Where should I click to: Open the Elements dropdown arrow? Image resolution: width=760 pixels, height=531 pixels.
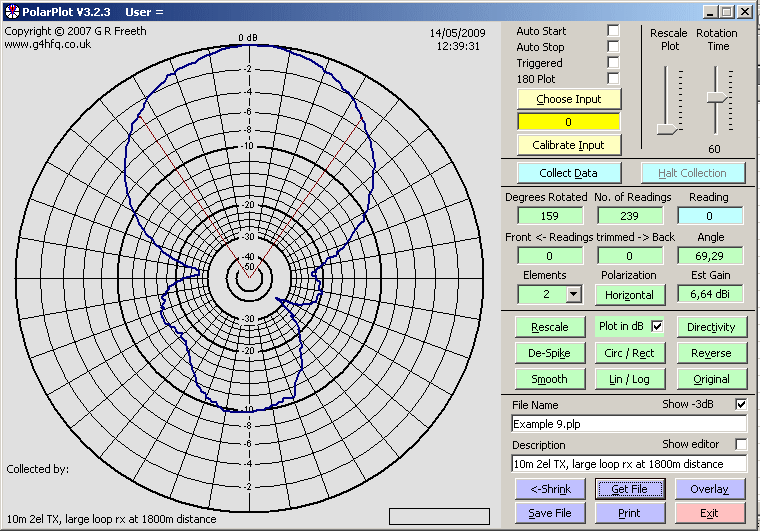pos(573,294)
